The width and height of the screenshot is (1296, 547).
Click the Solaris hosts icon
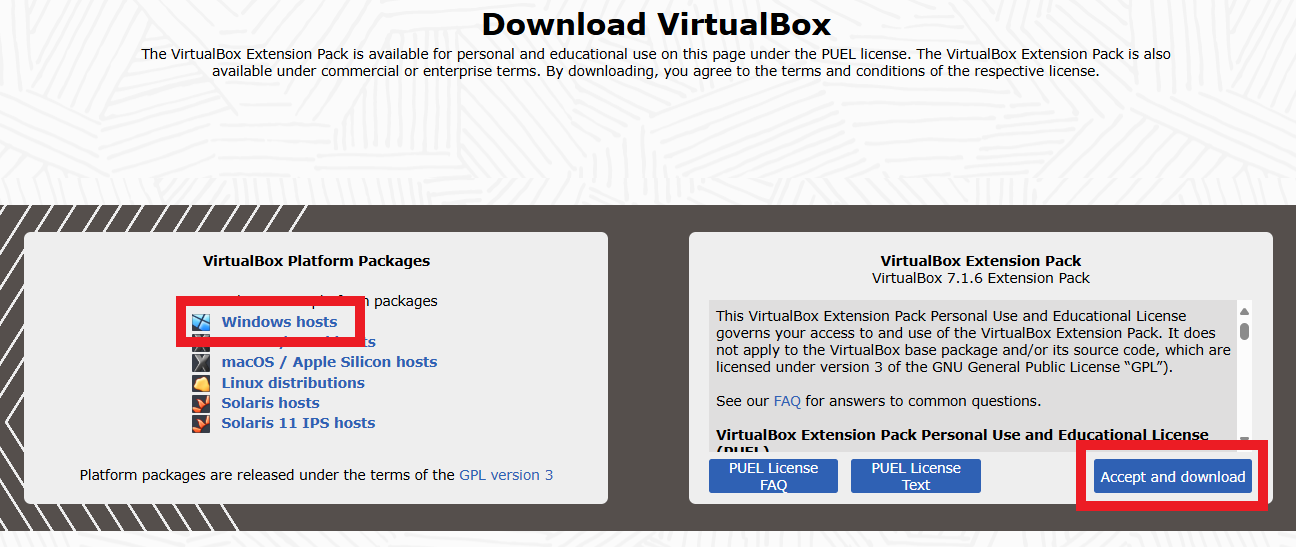202,403
